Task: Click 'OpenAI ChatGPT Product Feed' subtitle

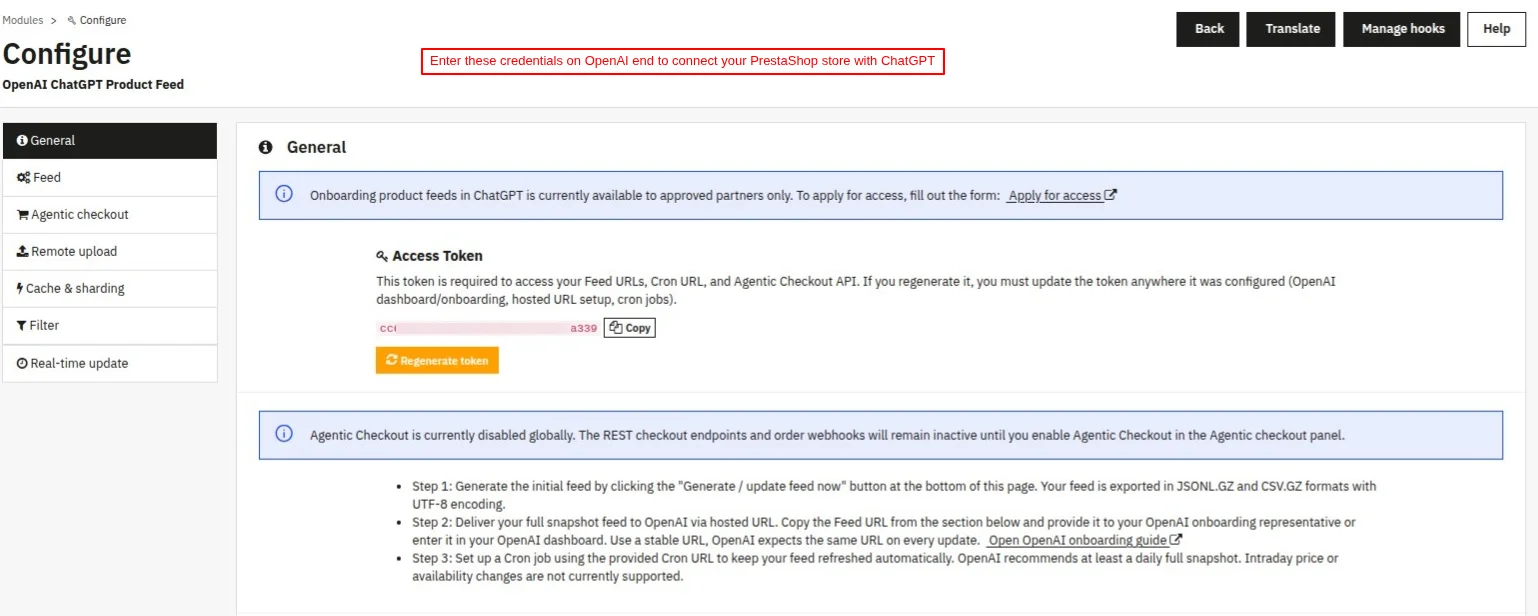Action: coord(93,85)
